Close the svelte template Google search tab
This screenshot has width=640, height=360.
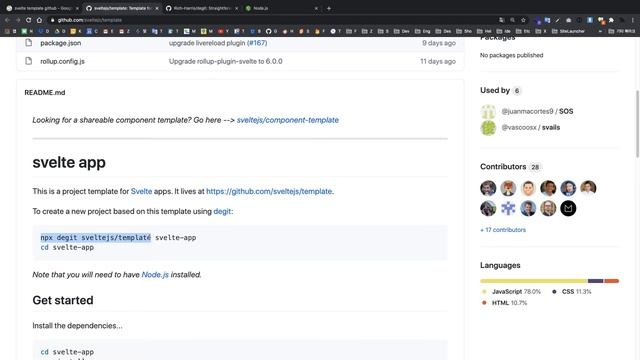pos(77,8)
